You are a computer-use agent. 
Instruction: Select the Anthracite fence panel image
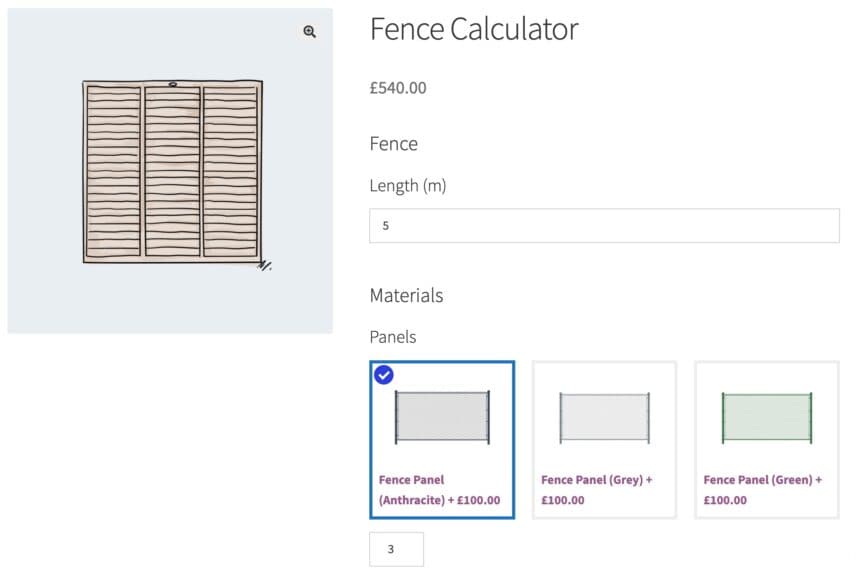pos(441,420)
